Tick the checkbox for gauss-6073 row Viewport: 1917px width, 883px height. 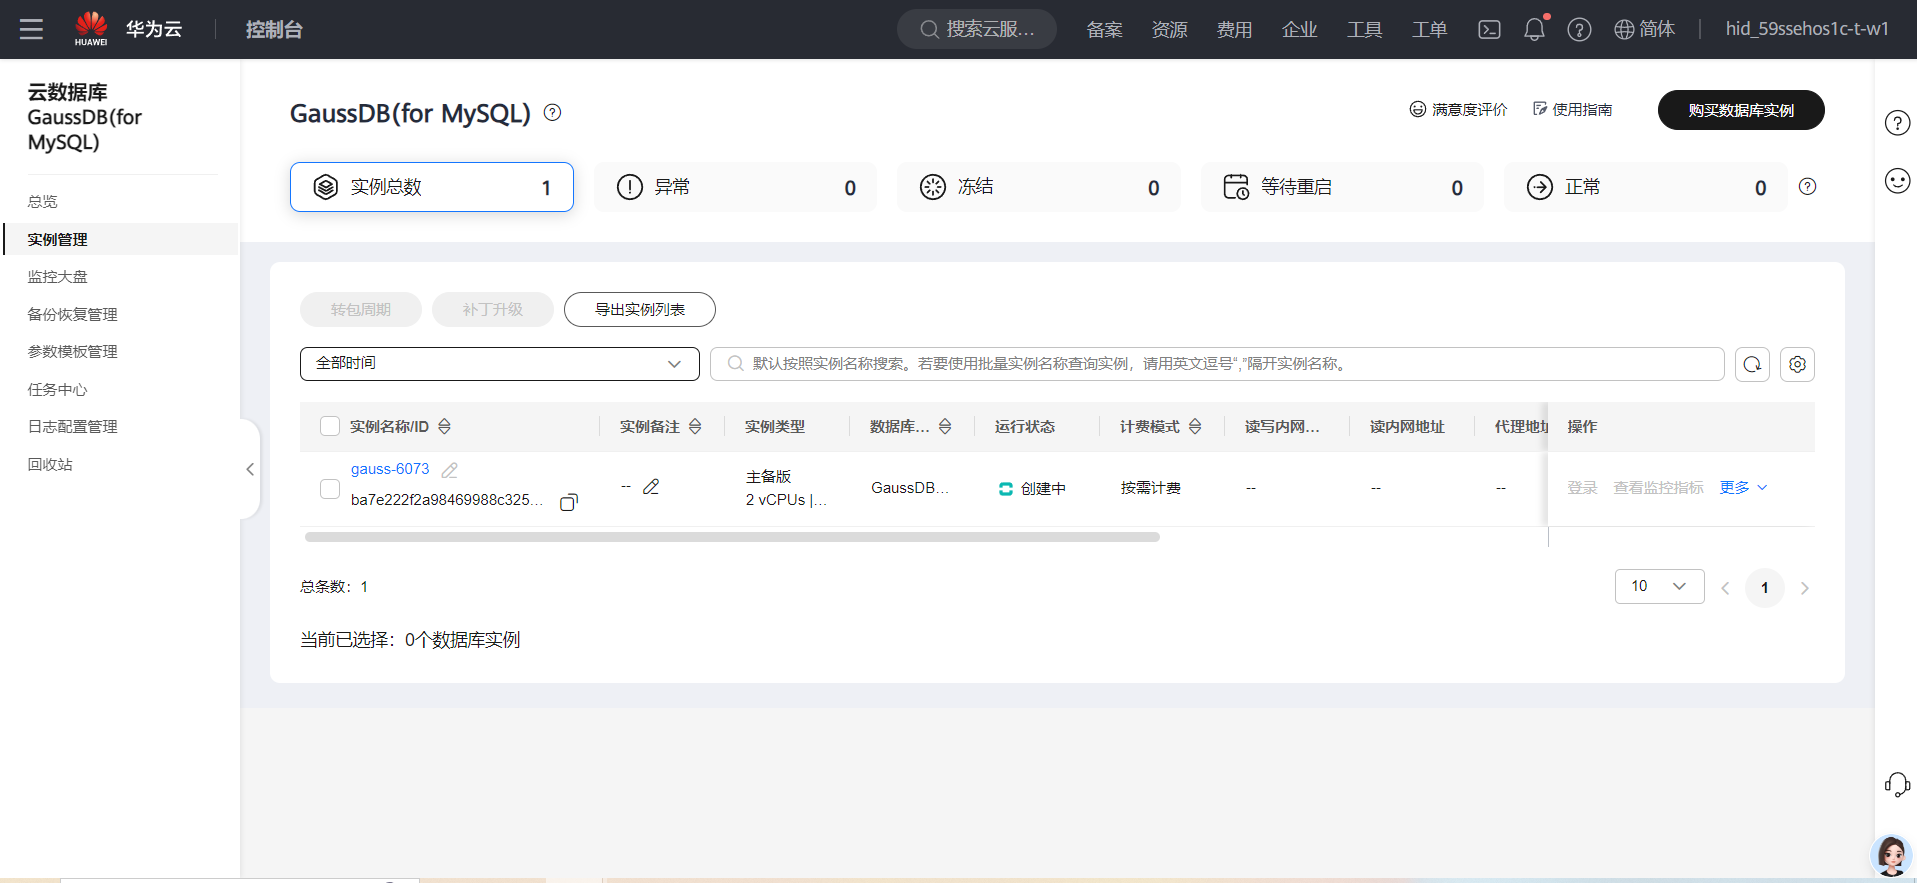coord(330,489)
